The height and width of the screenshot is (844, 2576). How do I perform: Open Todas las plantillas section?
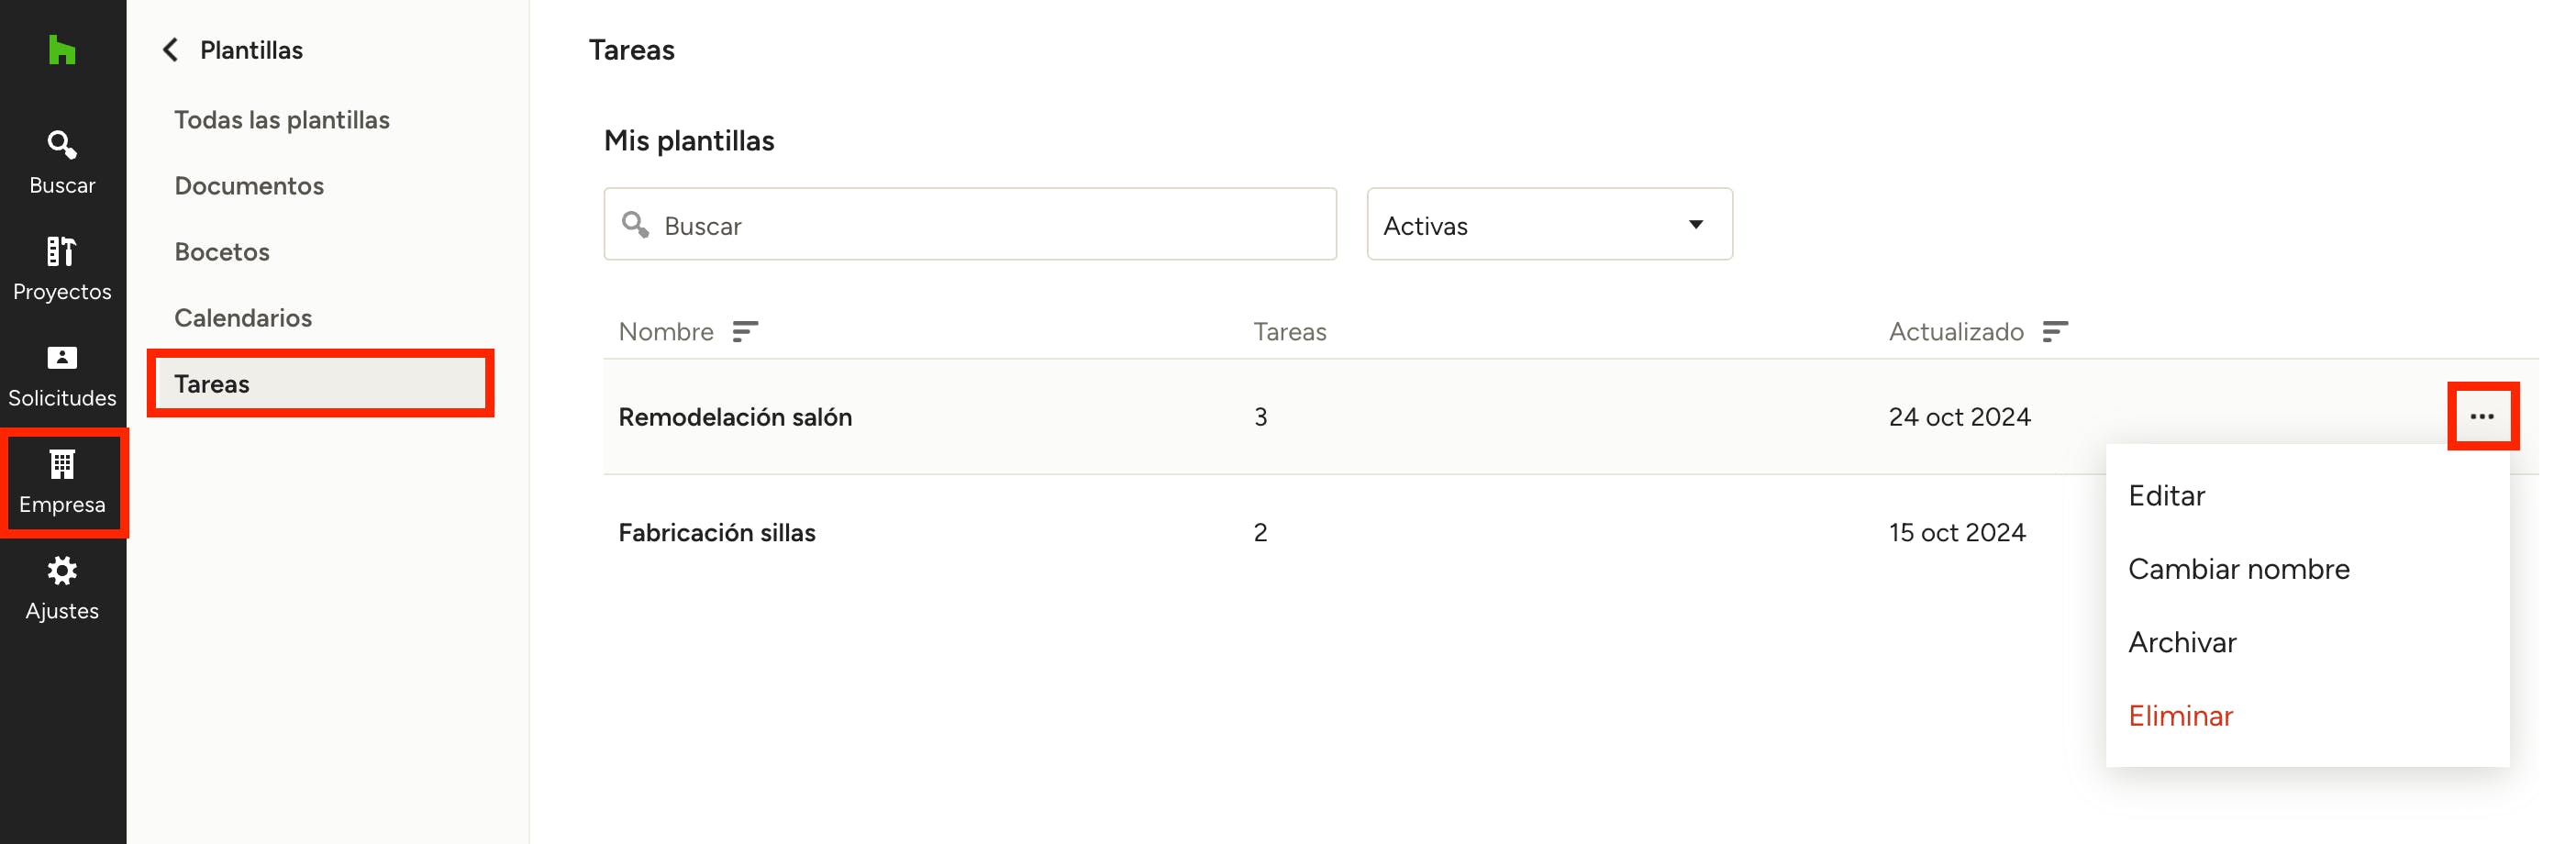pyautogui.click(x=282, y=120)
